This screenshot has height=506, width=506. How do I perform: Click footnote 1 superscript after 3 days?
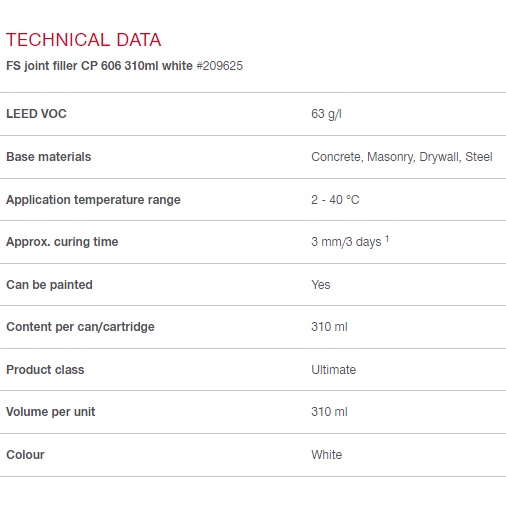pos(387,239)
